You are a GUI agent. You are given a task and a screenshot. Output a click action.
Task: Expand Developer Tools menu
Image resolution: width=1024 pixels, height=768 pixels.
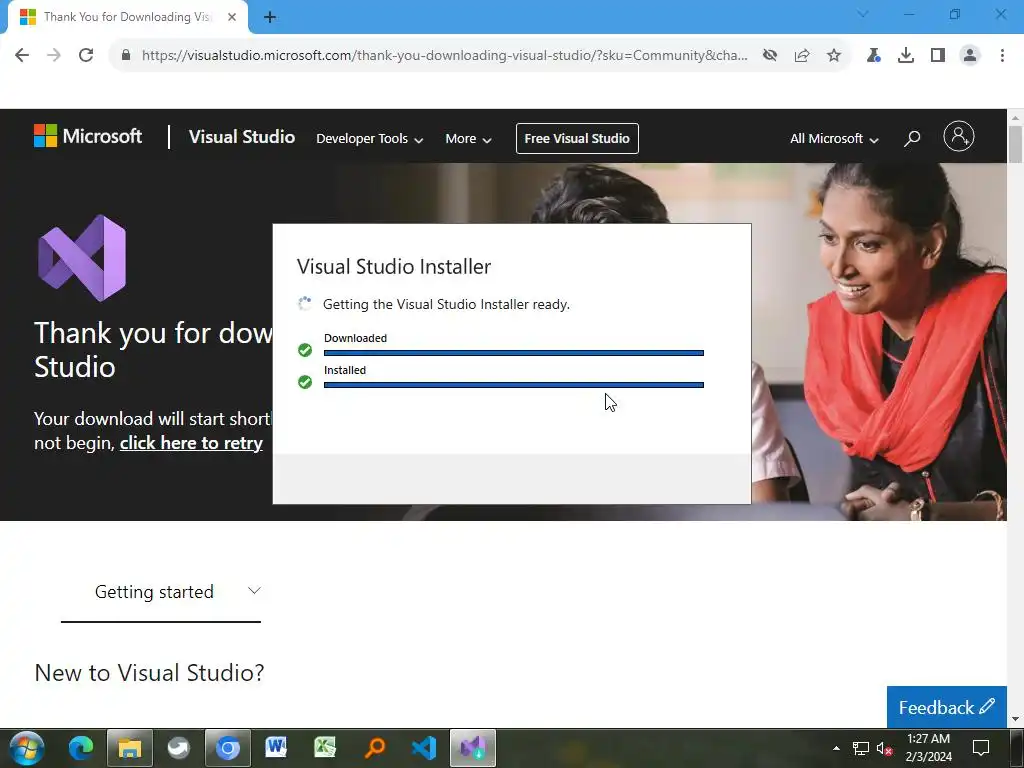[x=370, y=138]
